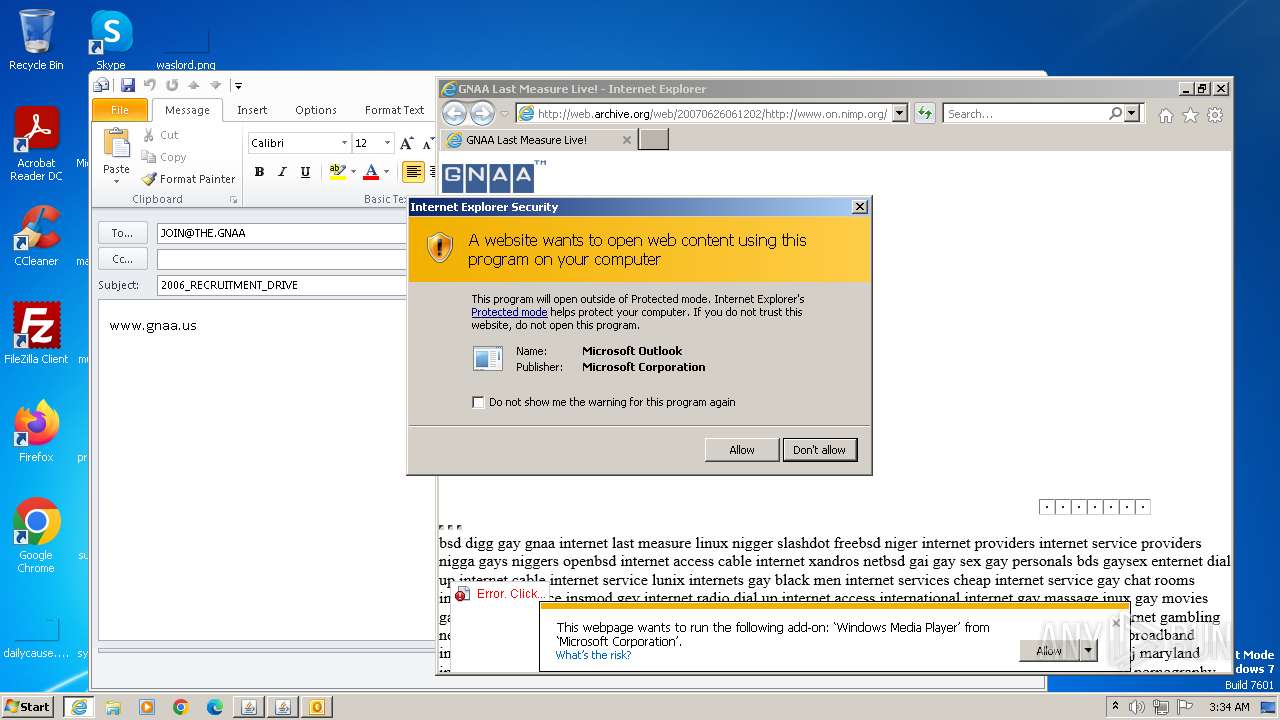Screen dimensions: 1280x720
Task: Open address bar autocomplete dropdown
Action: 899,113
